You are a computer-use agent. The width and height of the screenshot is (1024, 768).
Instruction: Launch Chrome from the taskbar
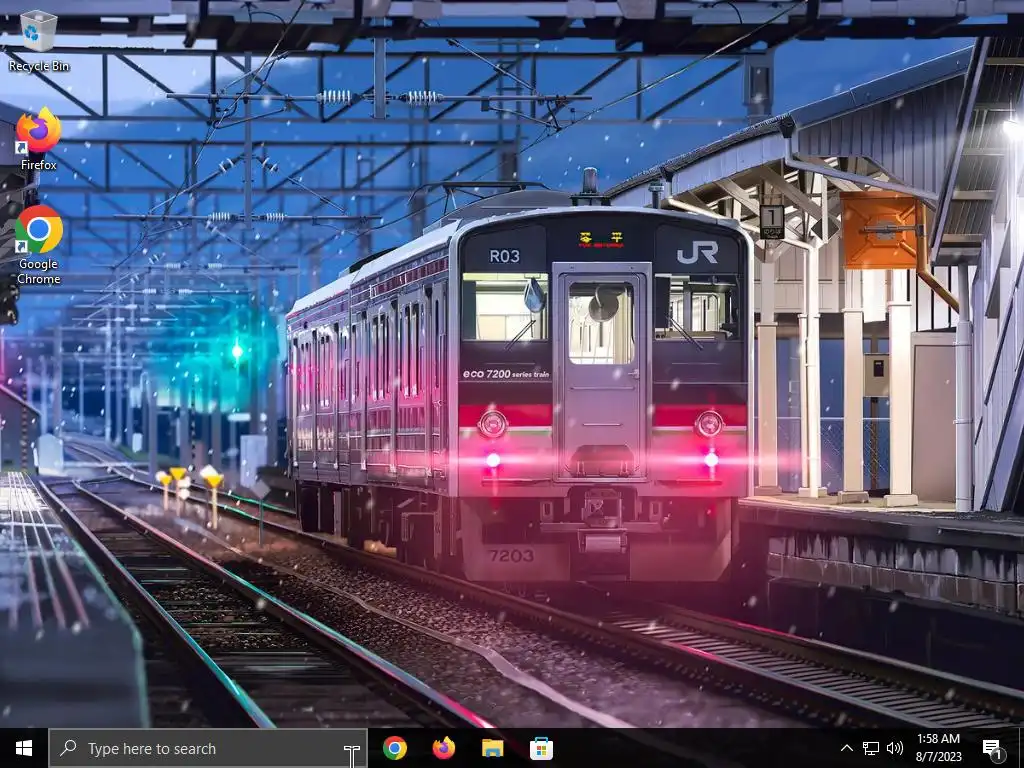[395, 748]
